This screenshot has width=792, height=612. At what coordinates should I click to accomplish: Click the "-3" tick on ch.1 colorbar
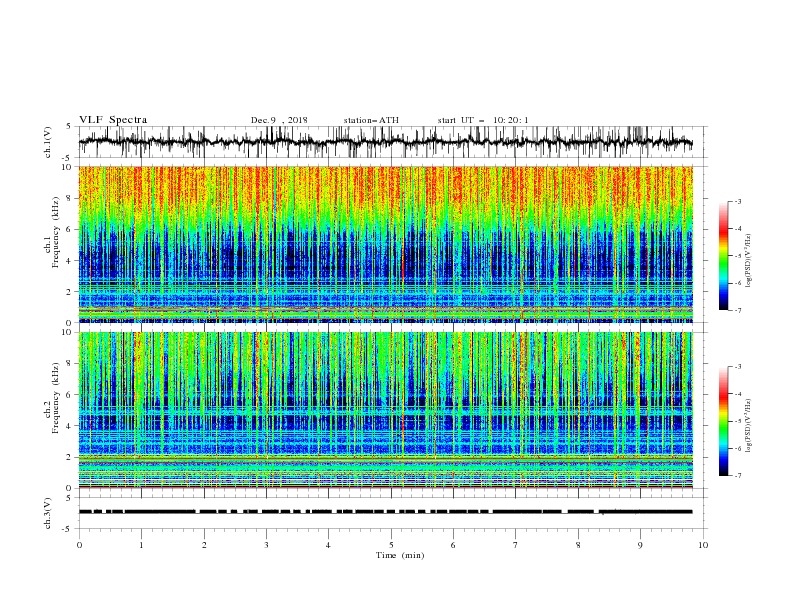tap(737, 201)
